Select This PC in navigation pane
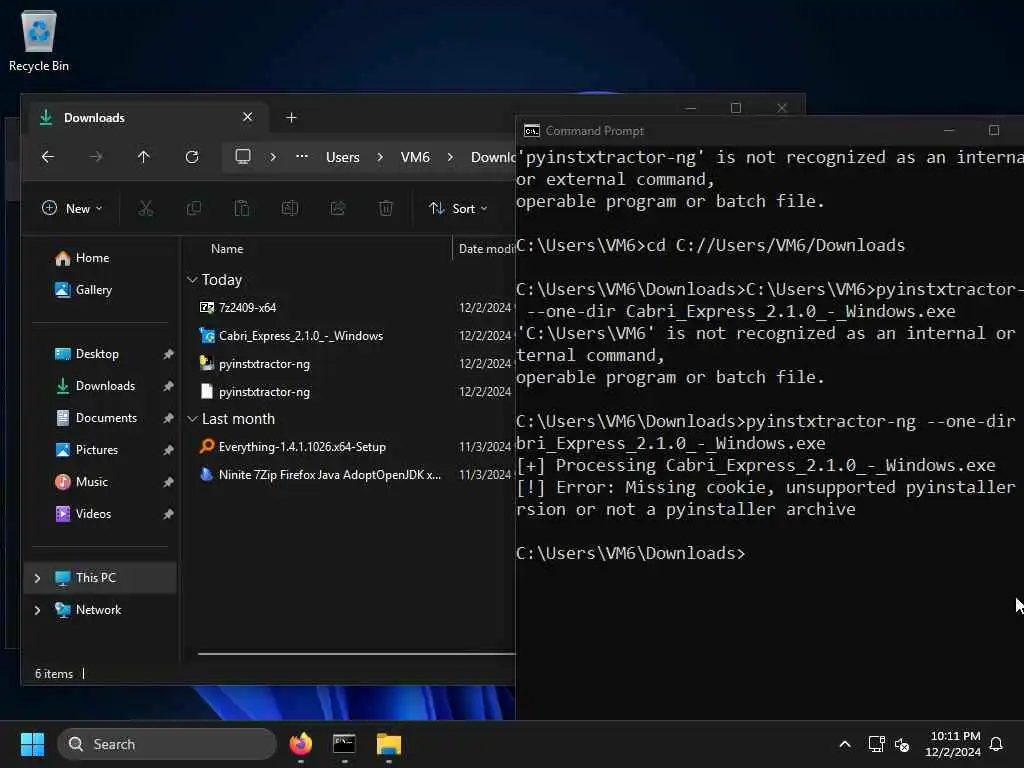Image resolution: width=1024 pixels, height=768 pixels. click(x=100, y=578)
